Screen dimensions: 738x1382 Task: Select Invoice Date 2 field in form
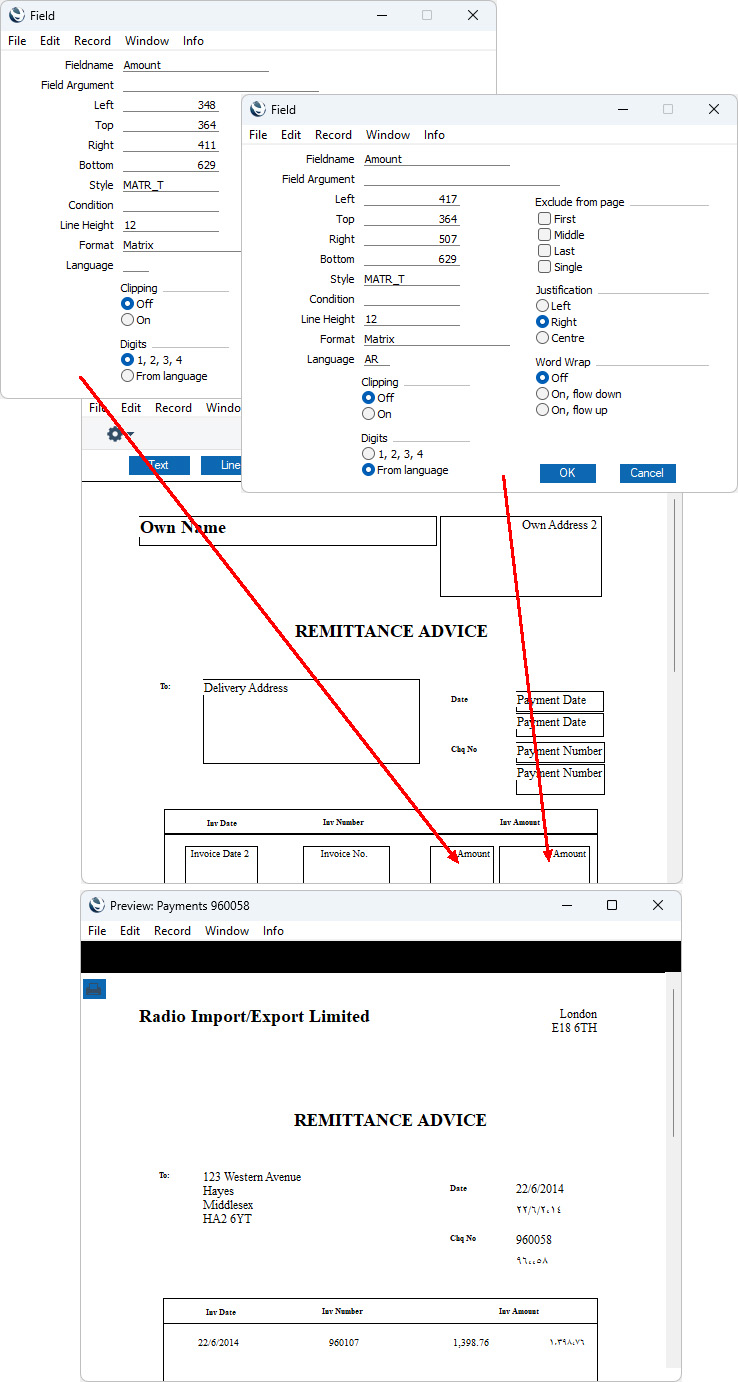(x=221, y=865)
